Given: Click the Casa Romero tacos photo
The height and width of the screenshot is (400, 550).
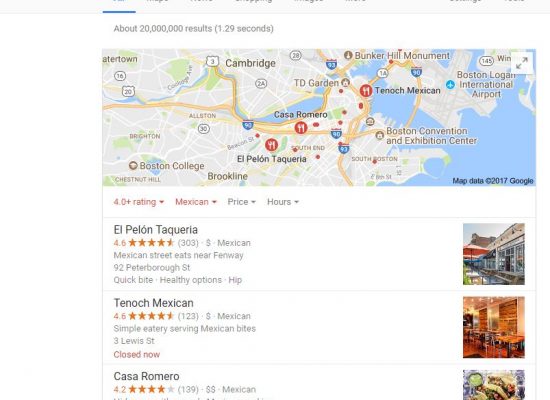Looking at the screenshot, I should tap(494, 385).
